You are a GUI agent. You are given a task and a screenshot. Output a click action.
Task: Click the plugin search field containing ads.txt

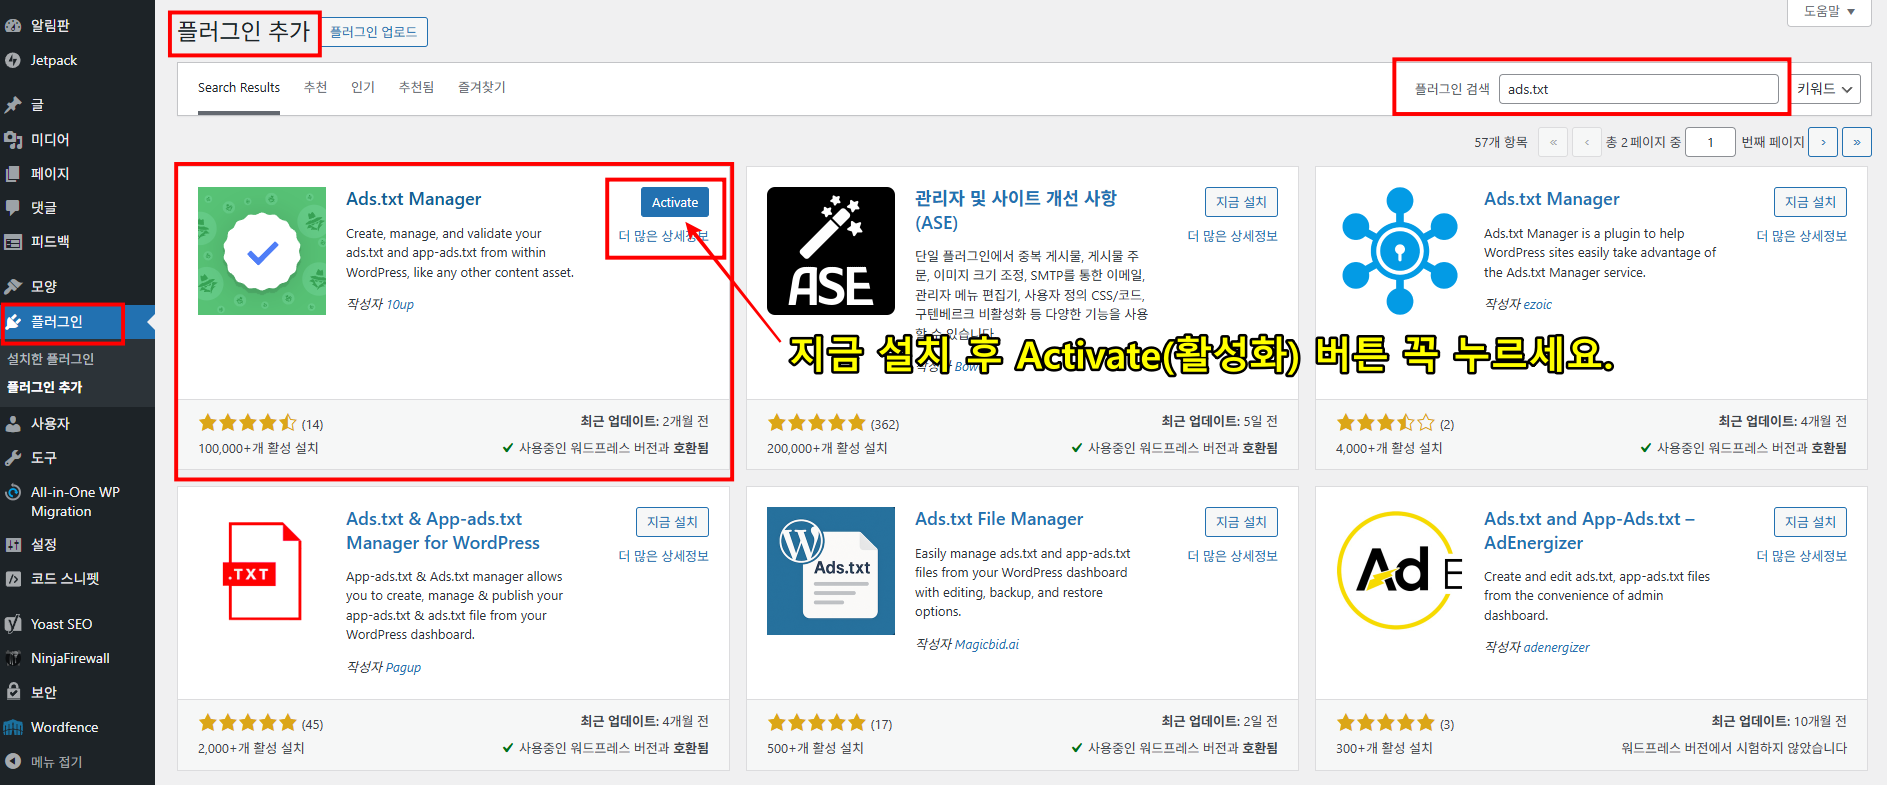[x=1638, y=89]
